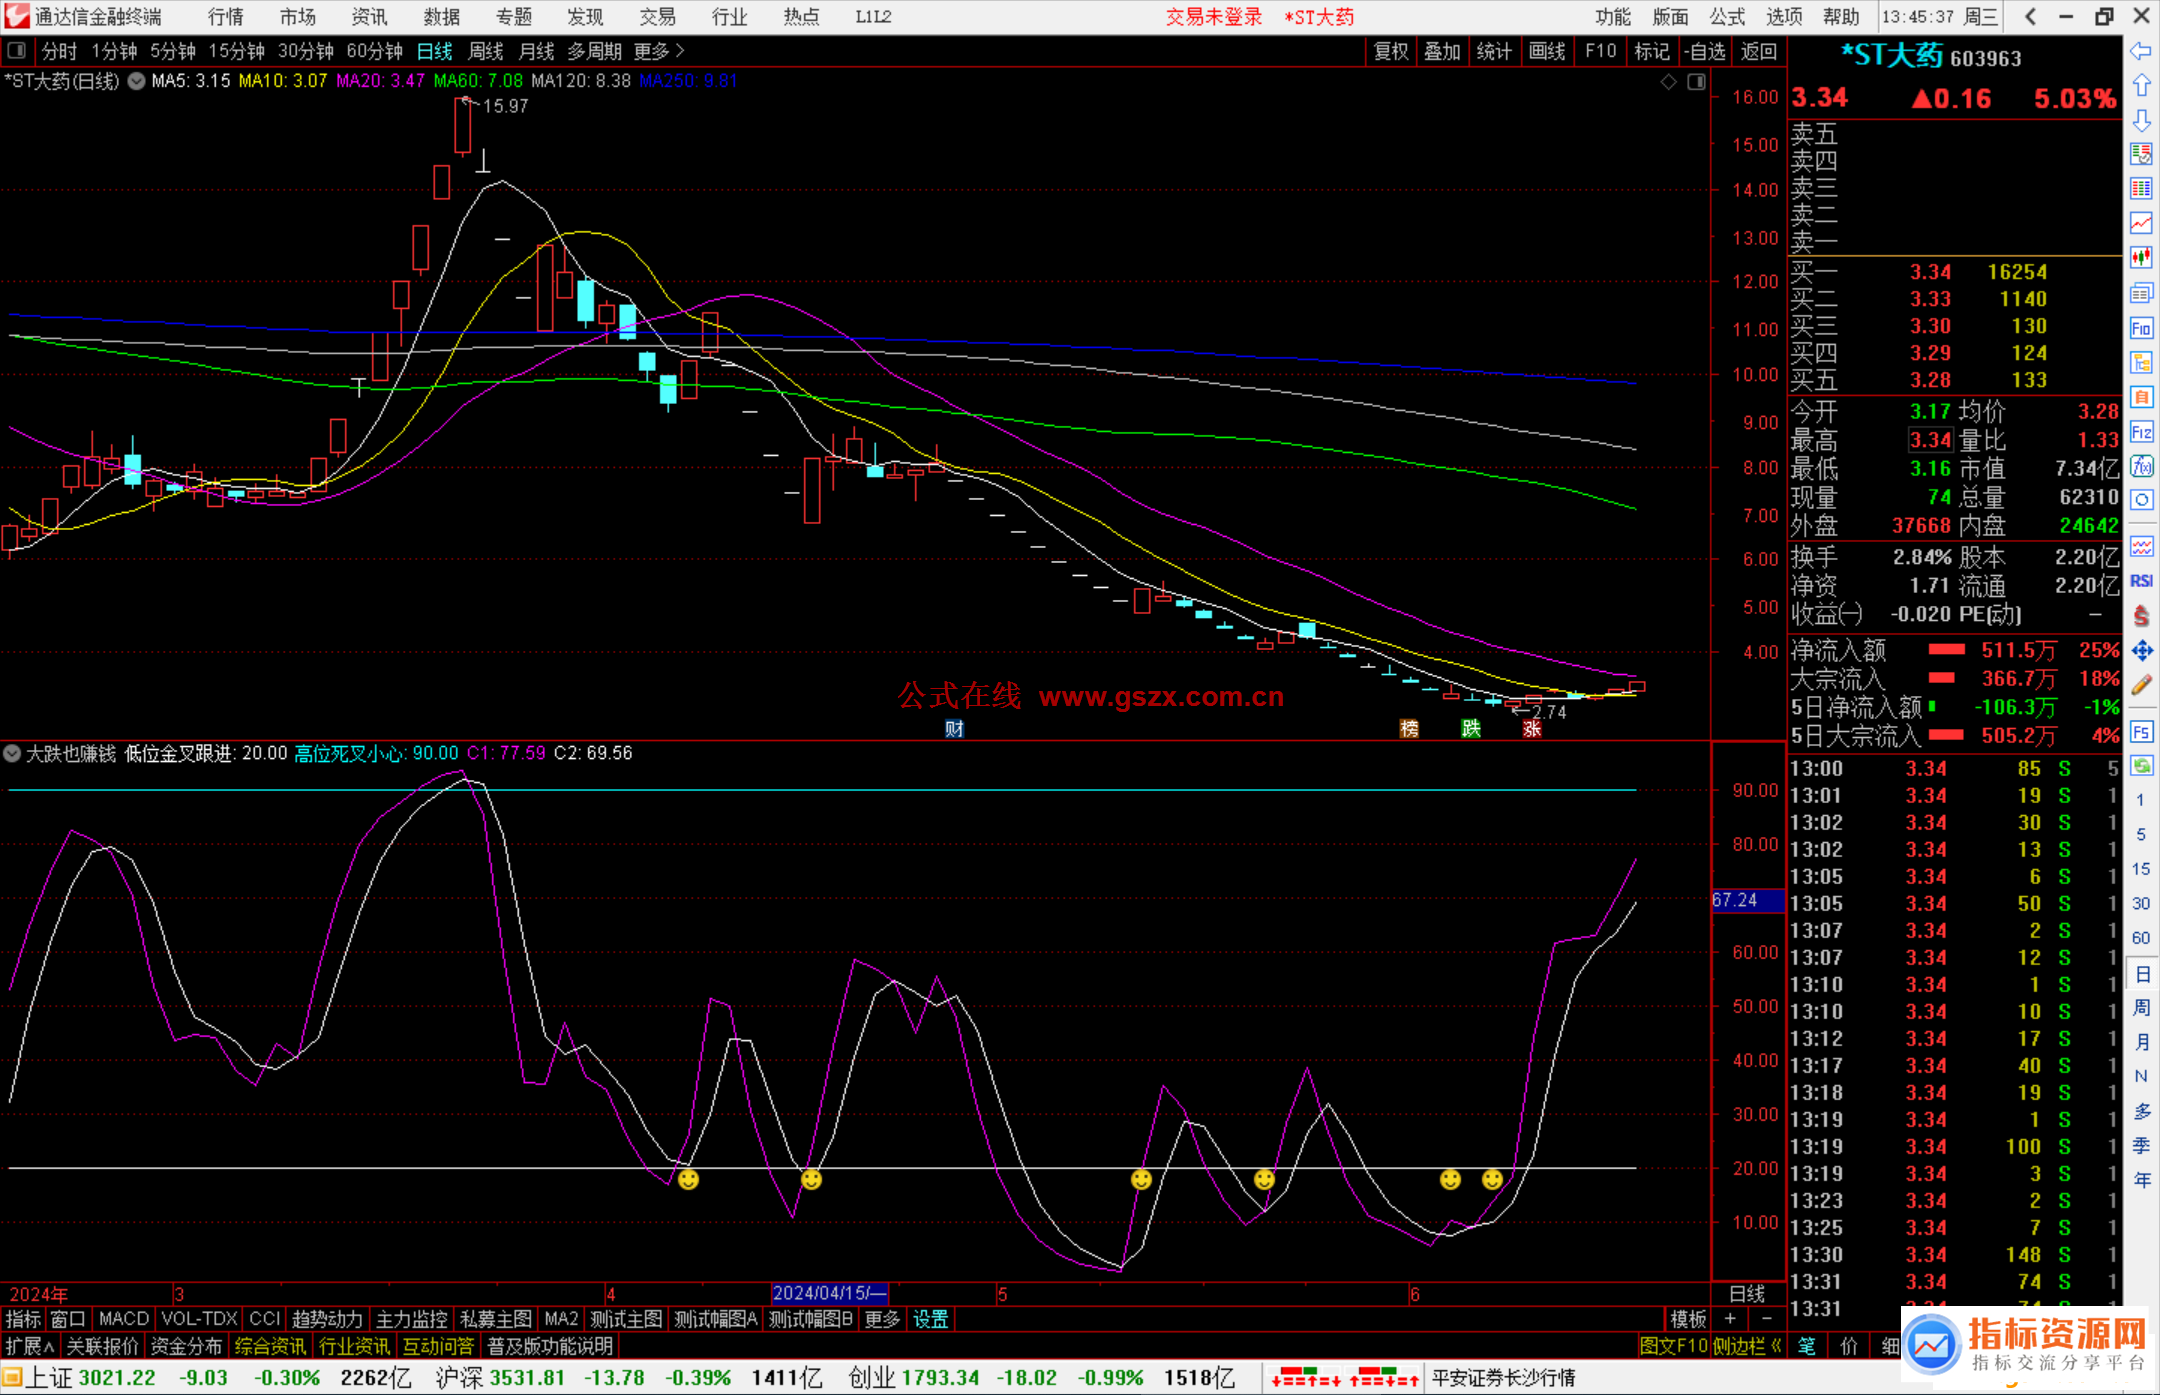Open the 公式 menu
The width and height of the screenshot is (2160, 1395).
point(1727,16)
